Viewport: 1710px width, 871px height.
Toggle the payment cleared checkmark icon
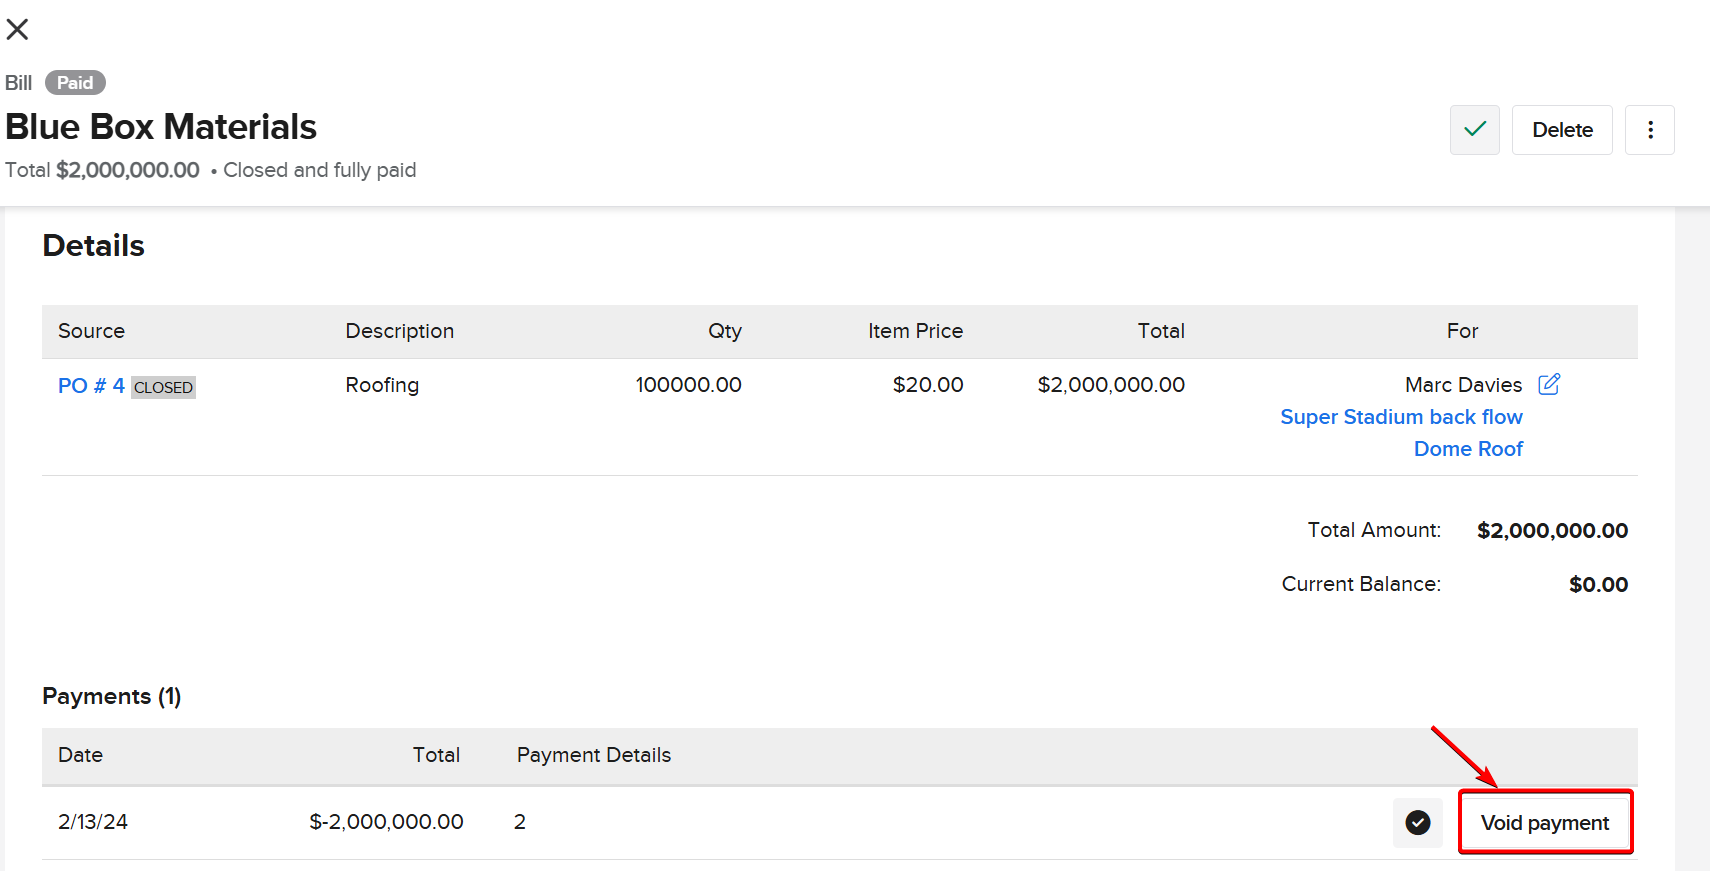[x=1417, y=823]
